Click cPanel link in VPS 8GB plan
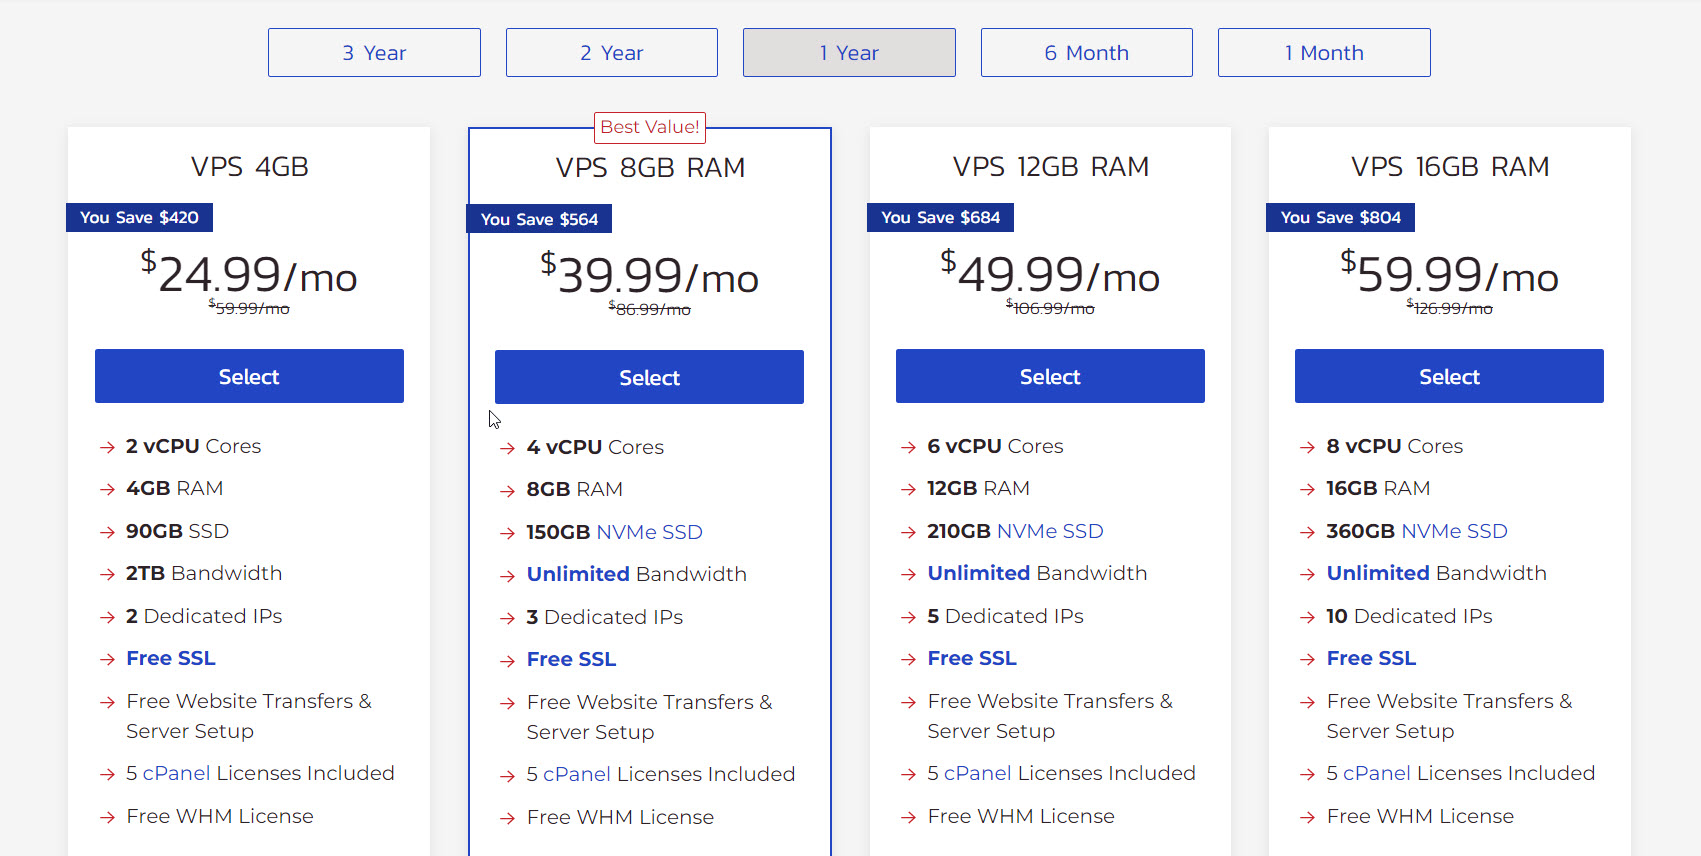Image resolution: width=1701 pixels, height=856 pixels. pos(576,774)
